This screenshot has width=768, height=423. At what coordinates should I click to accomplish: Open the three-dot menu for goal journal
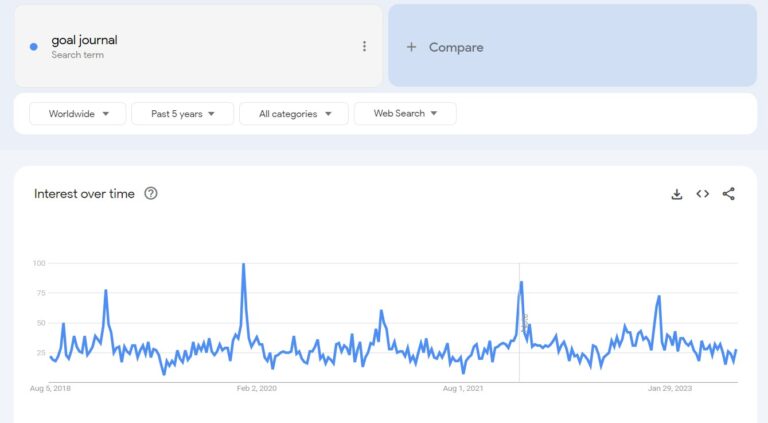tap(364, 46)
